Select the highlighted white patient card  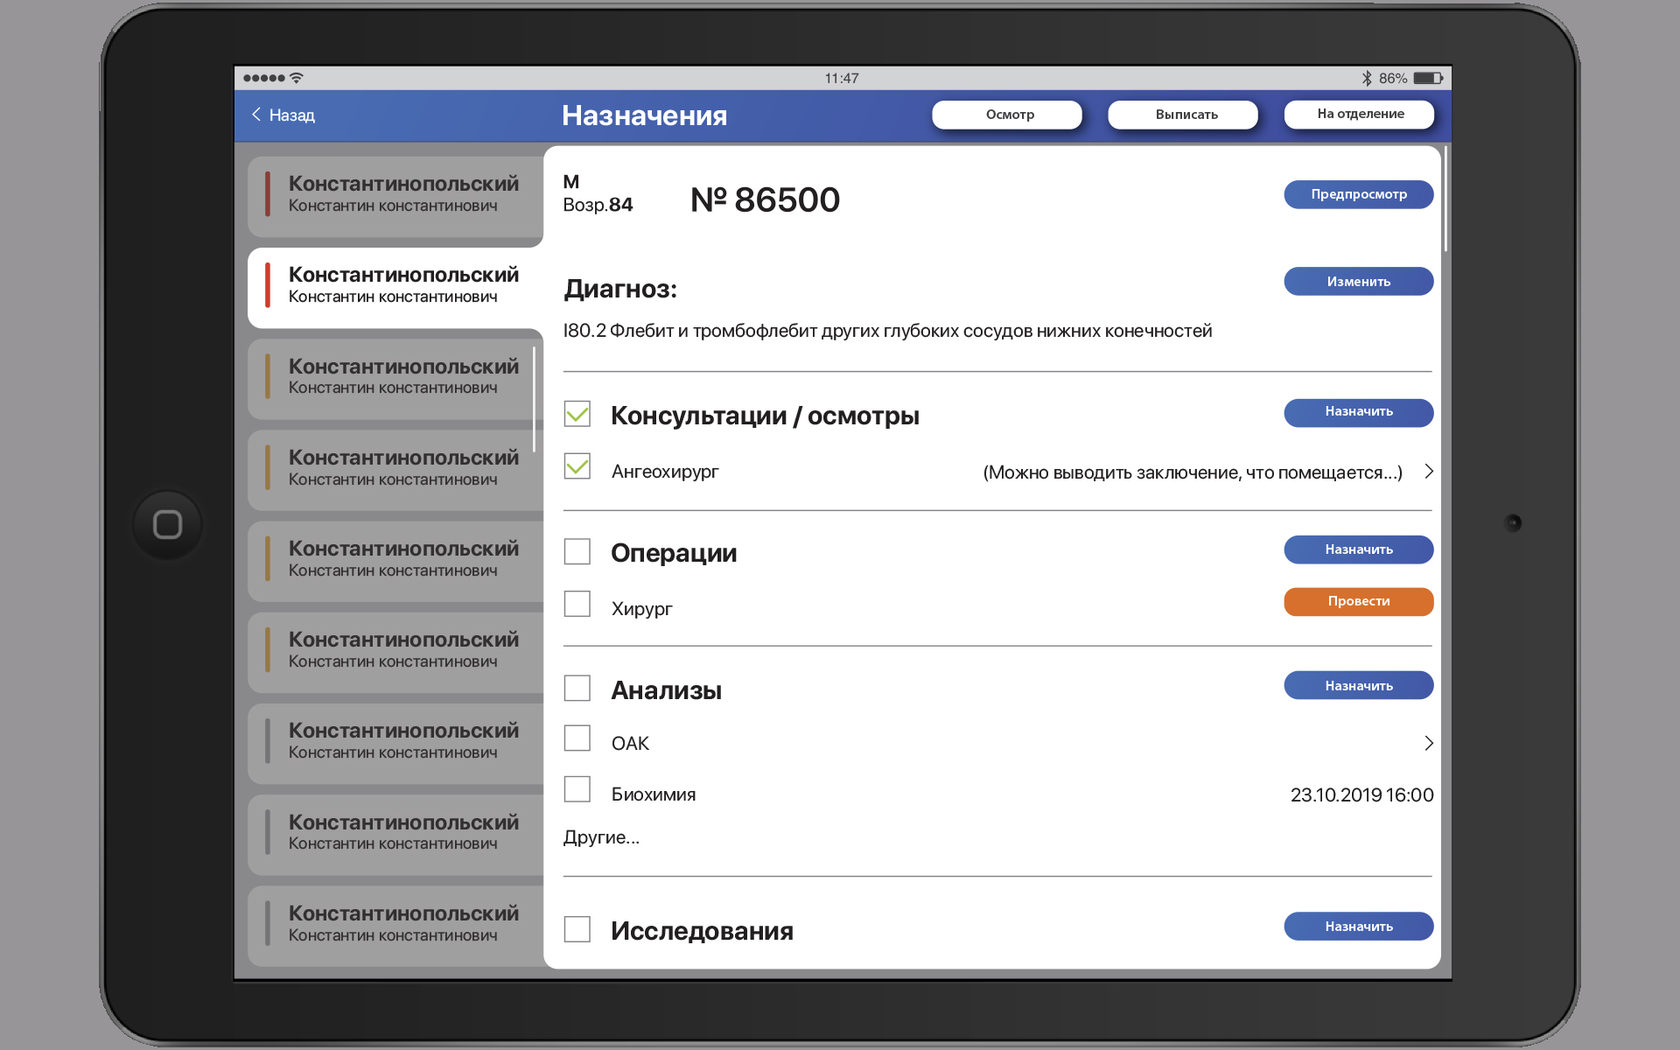pyautogui.click(x=395, y=287)
